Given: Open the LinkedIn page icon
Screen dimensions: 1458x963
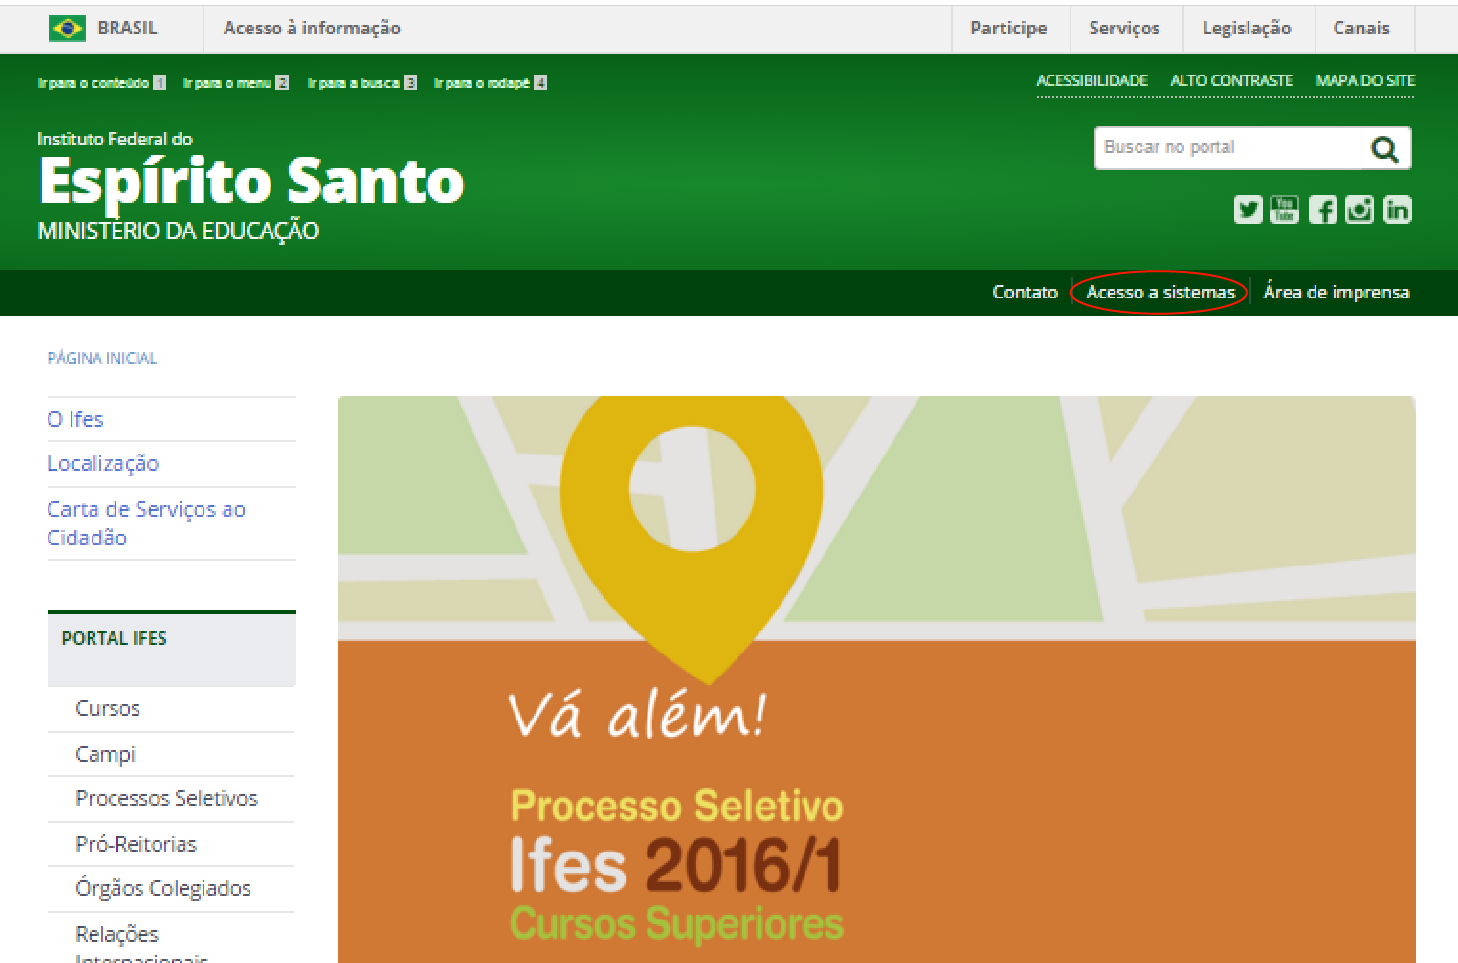Looking at the screenshot, I should pyautogui.click(x=1397, y=210).
